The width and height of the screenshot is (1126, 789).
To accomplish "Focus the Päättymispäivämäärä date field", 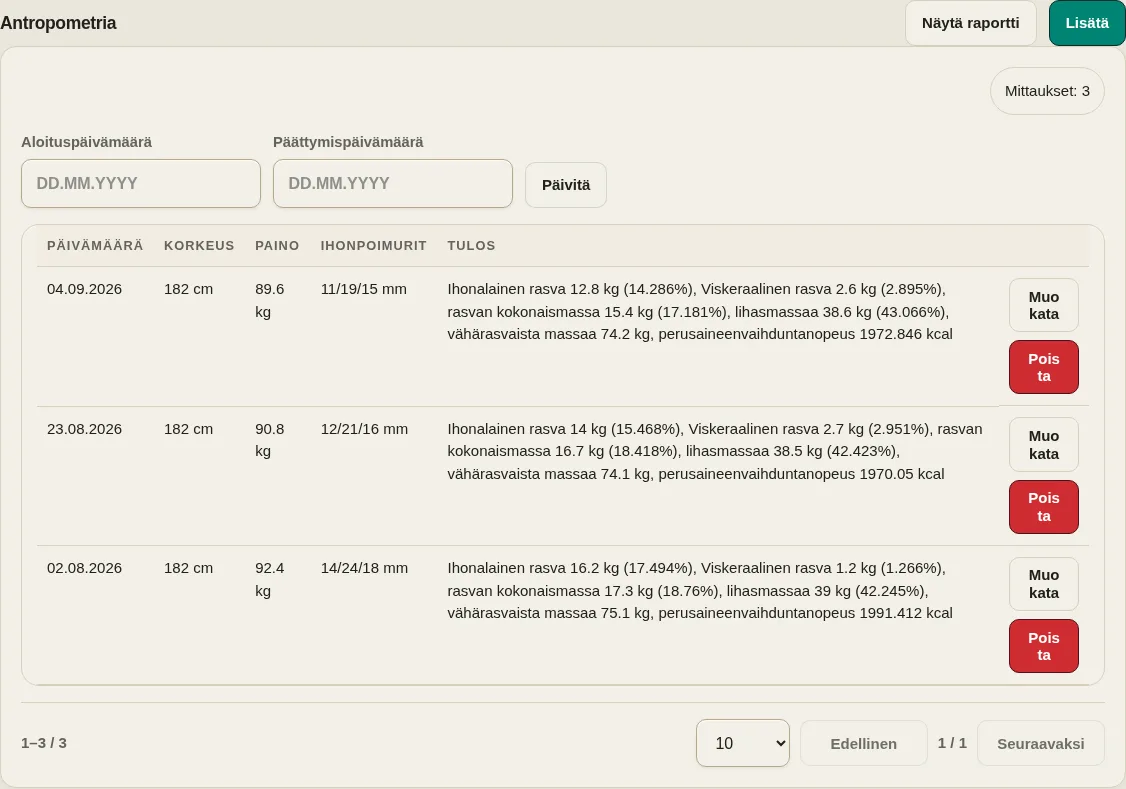I will coord(393,184).
